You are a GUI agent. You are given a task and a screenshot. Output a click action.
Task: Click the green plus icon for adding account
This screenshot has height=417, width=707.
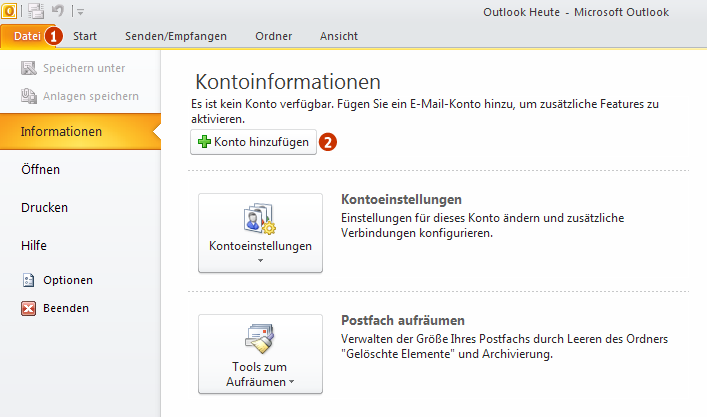[204, 142]
